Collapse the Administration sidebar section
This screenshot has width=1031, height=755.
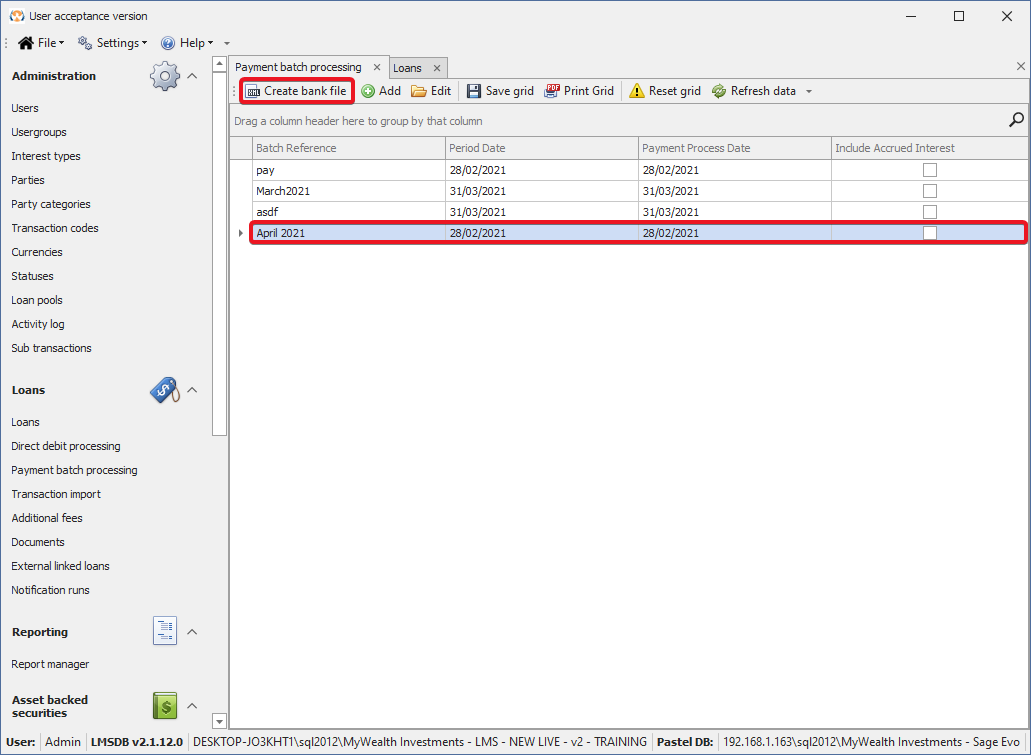pyautogui.click(x=192, y=76)
